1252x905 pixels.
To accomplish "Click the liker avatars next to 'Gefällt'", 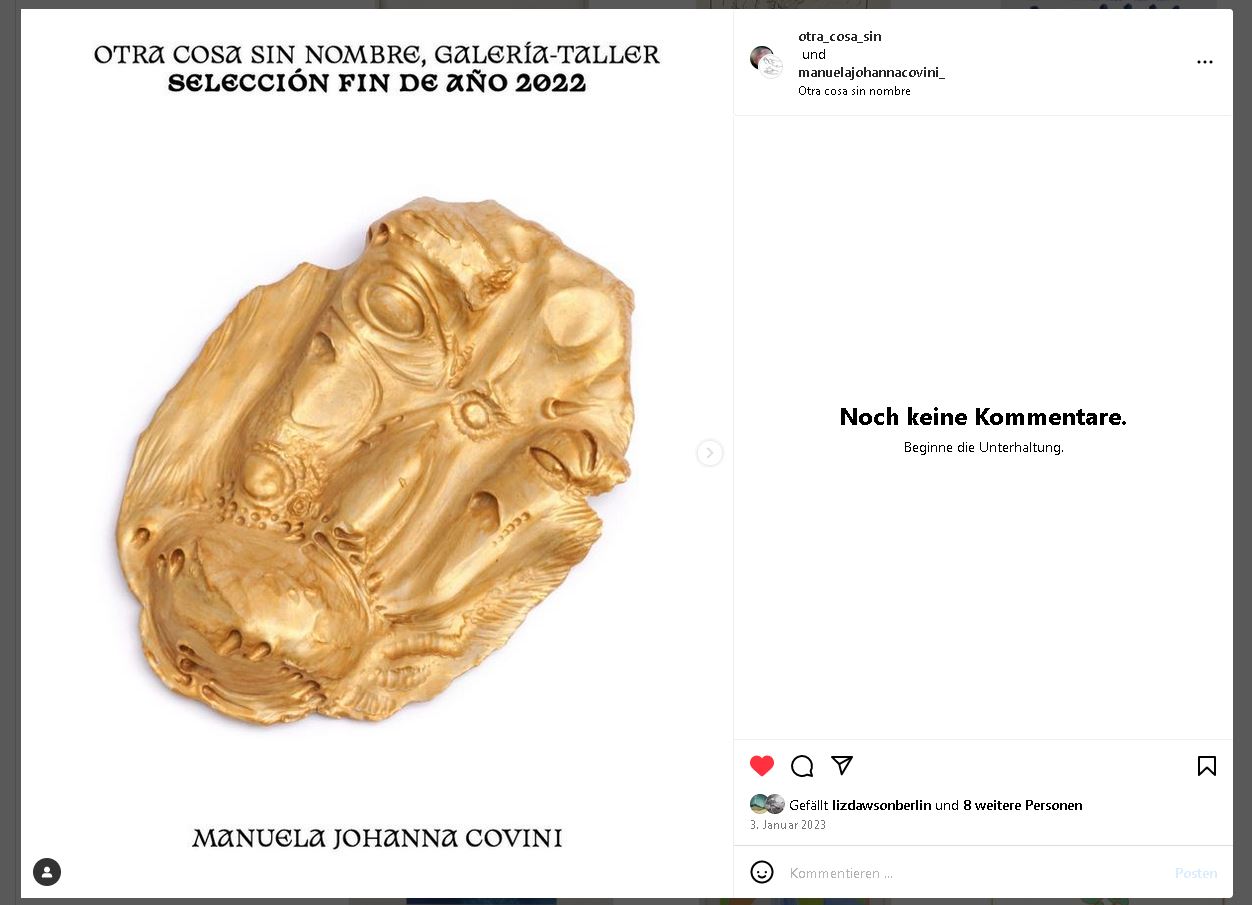I will pos(767,804).
